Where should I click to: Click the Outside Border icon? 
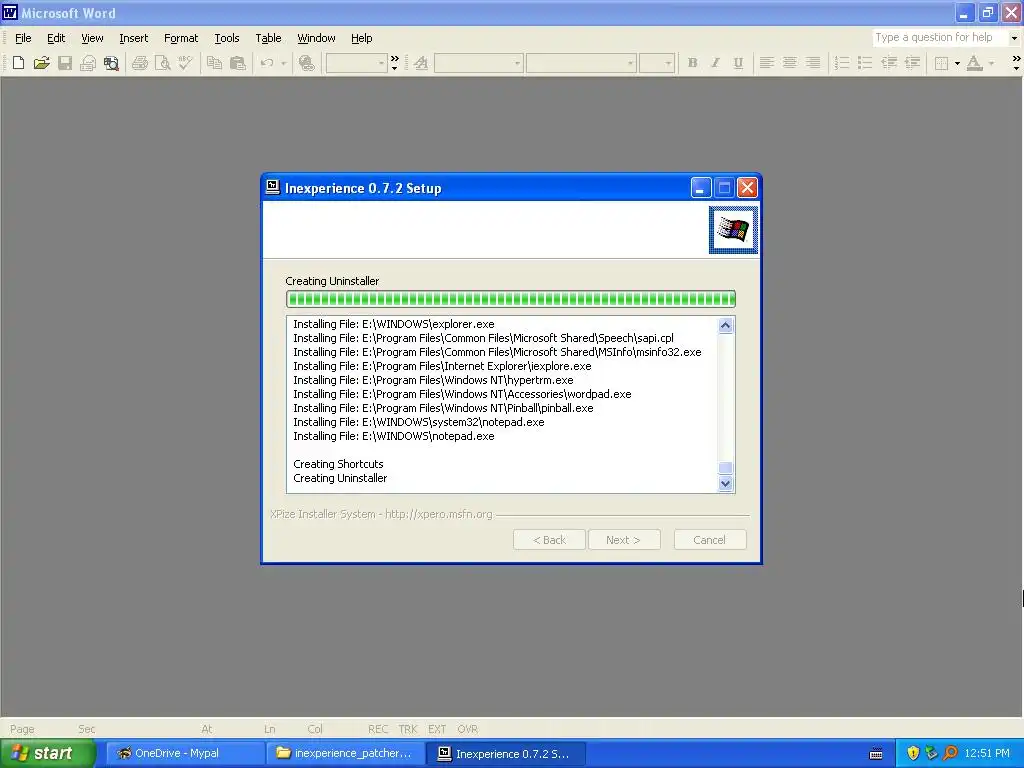click(x=941, y=63)
